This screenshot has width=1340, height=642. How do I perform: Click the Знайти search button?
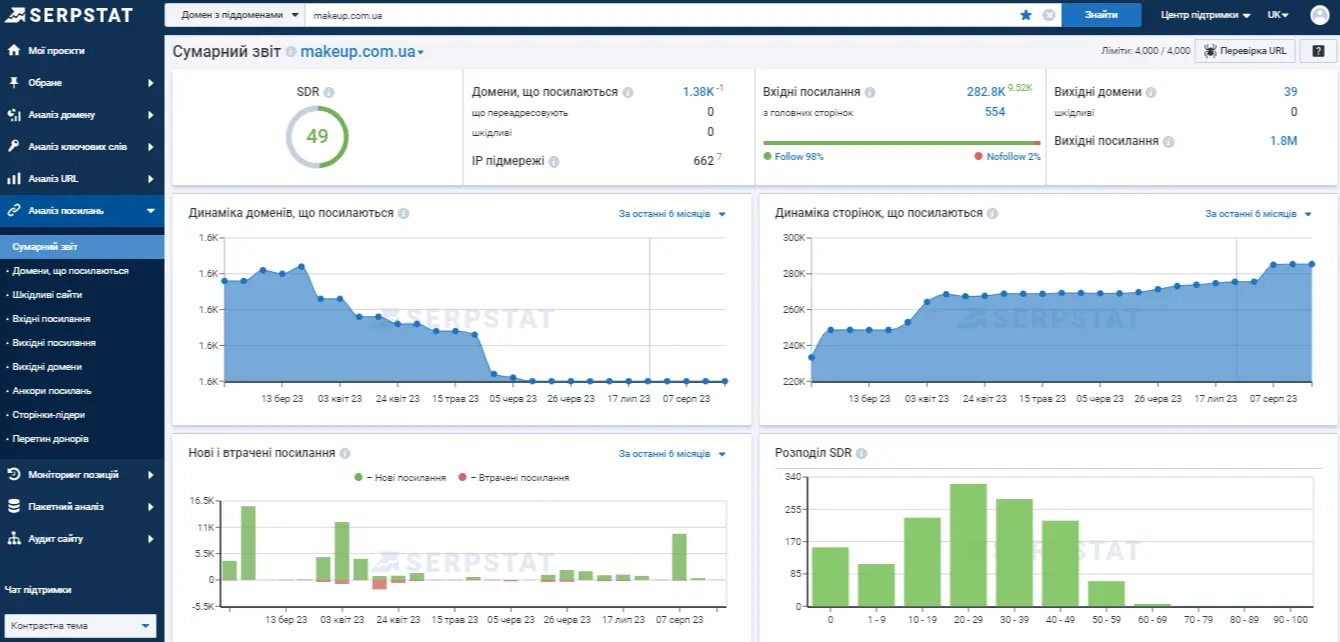coord(1101,15)
